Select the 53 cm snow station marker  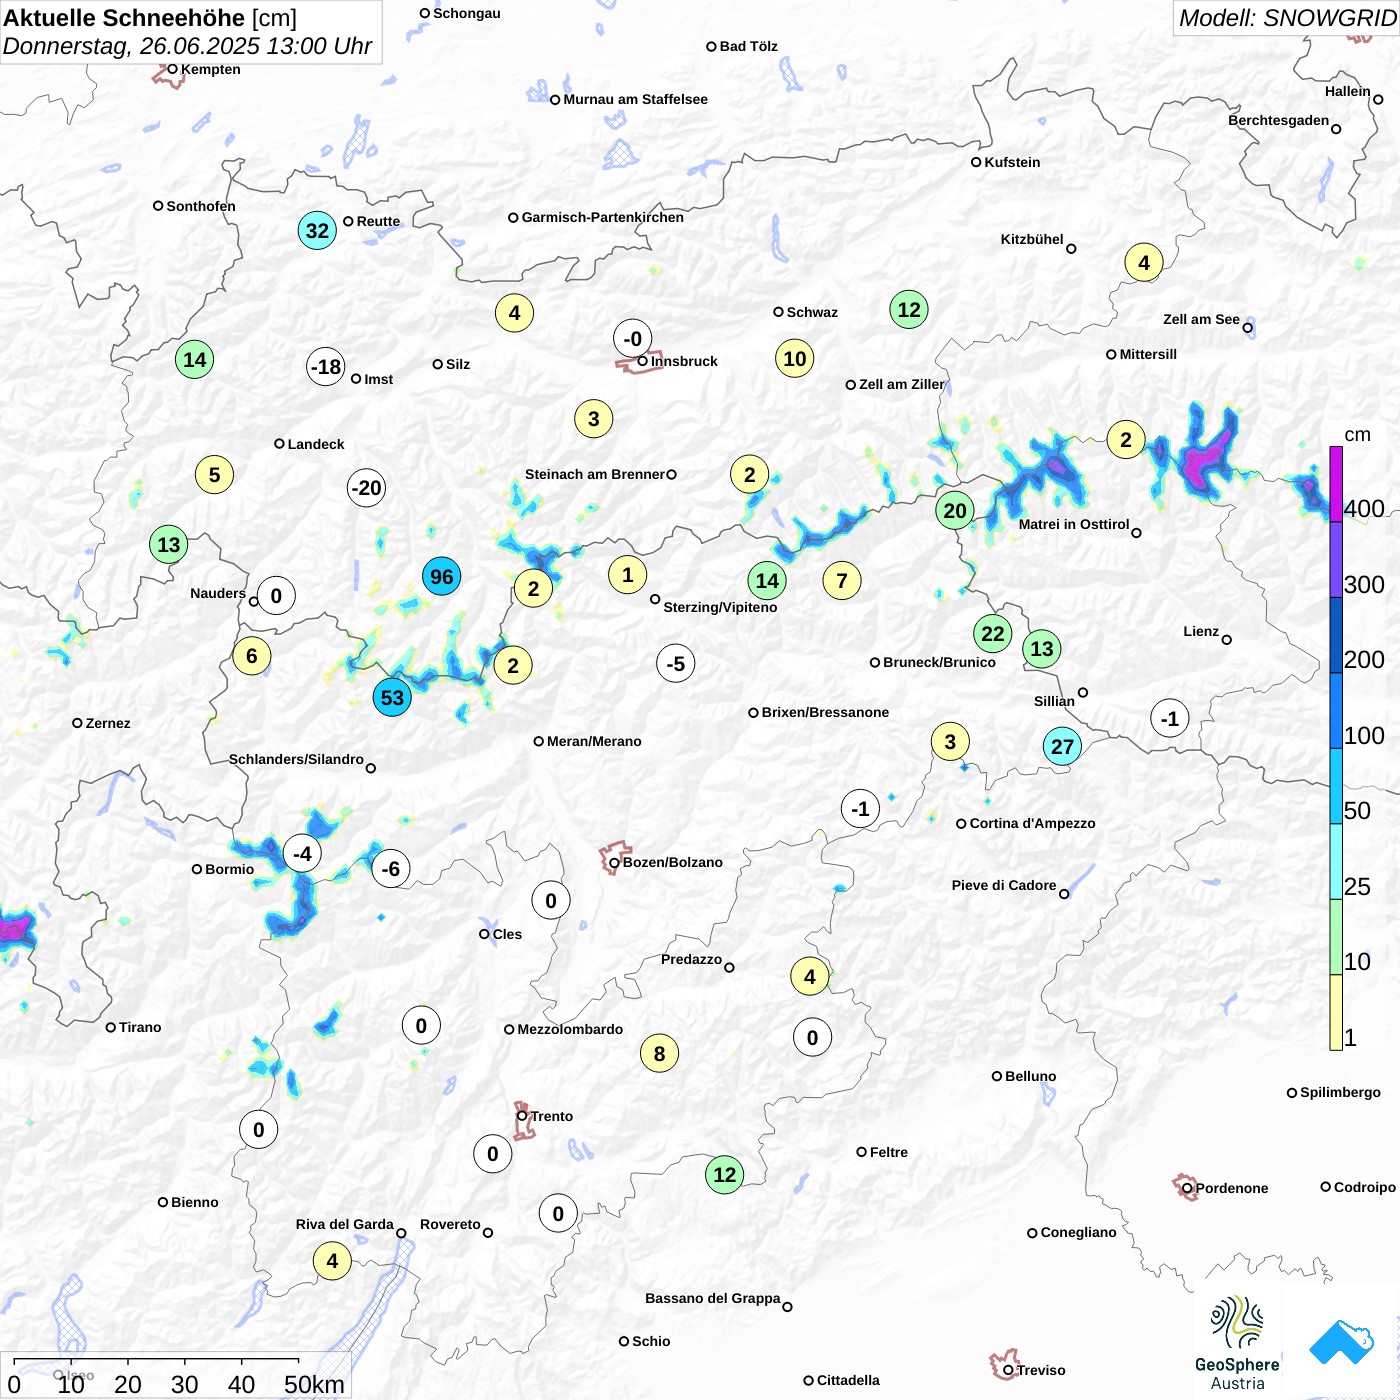tap(392, 698)
